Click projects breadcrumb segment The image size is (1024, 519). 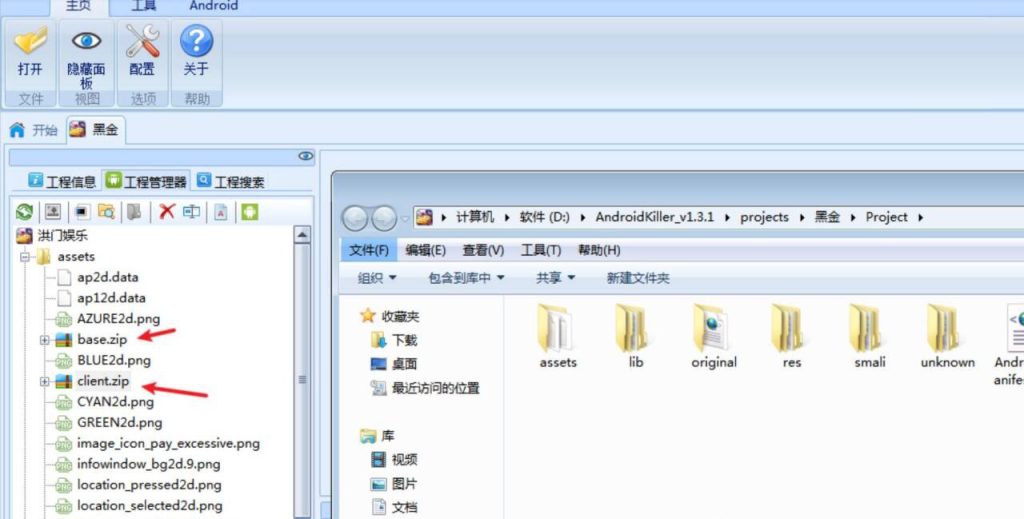click(x=764, y=217)
